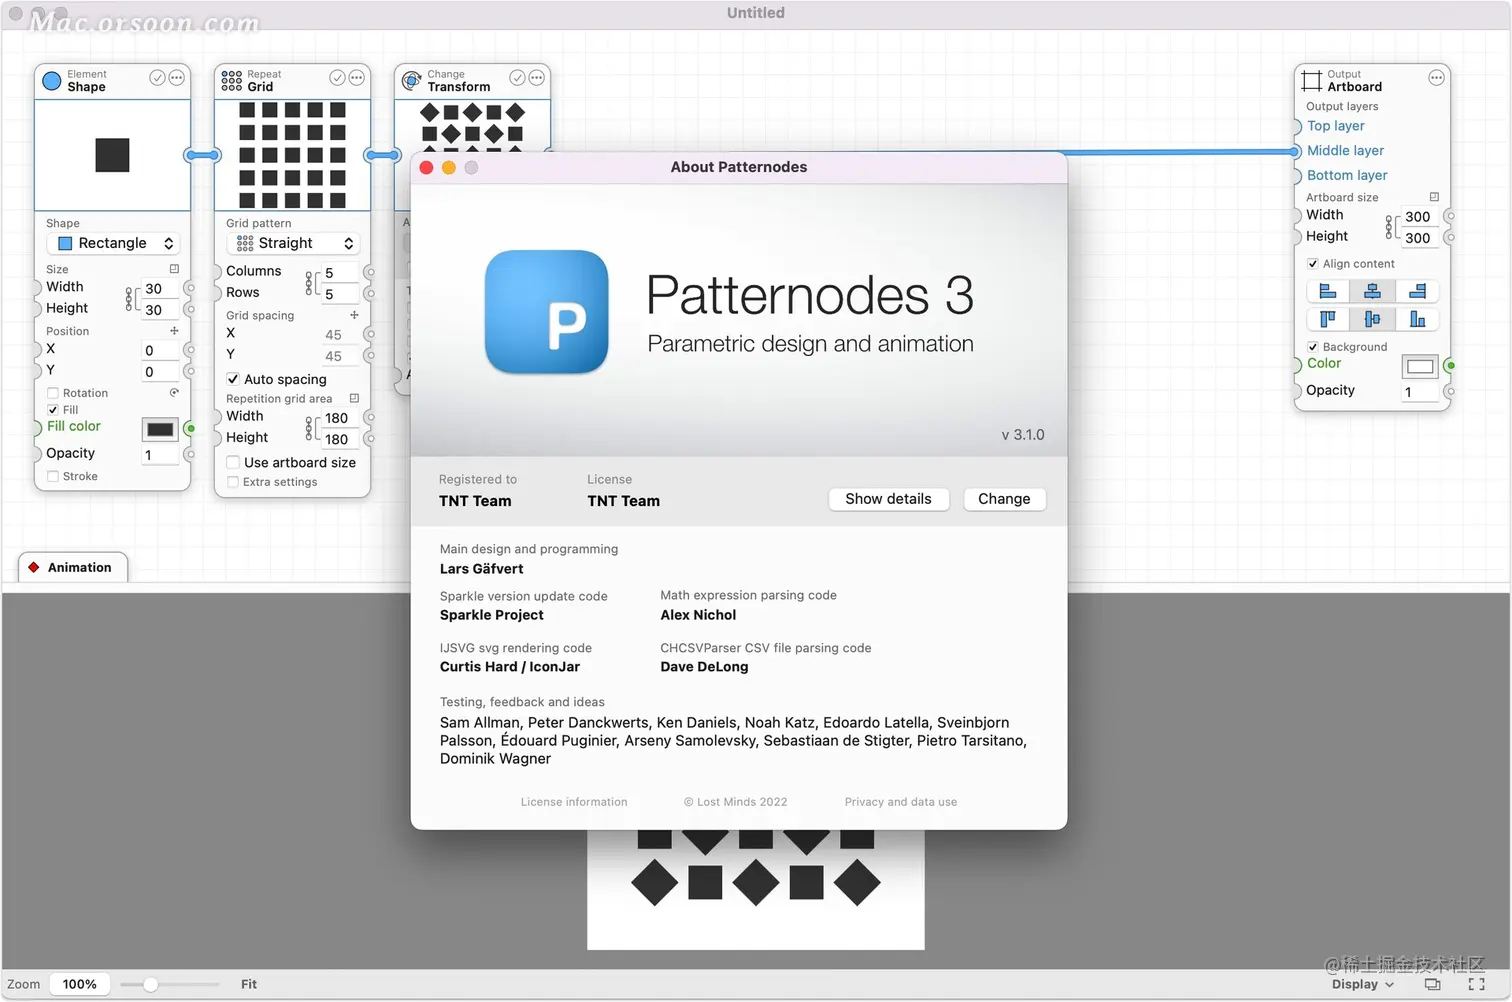Click the align right icon in Artboard node
Screen dimensions: 1512x1002
pyautogui.click(x=1417, y=291)
